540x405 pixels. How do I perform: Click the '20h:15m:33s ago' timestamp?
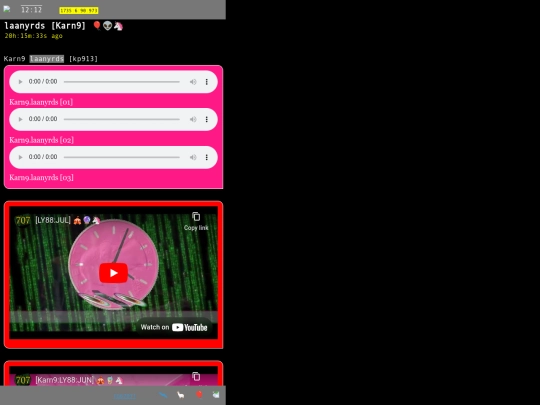coord(33,36)
